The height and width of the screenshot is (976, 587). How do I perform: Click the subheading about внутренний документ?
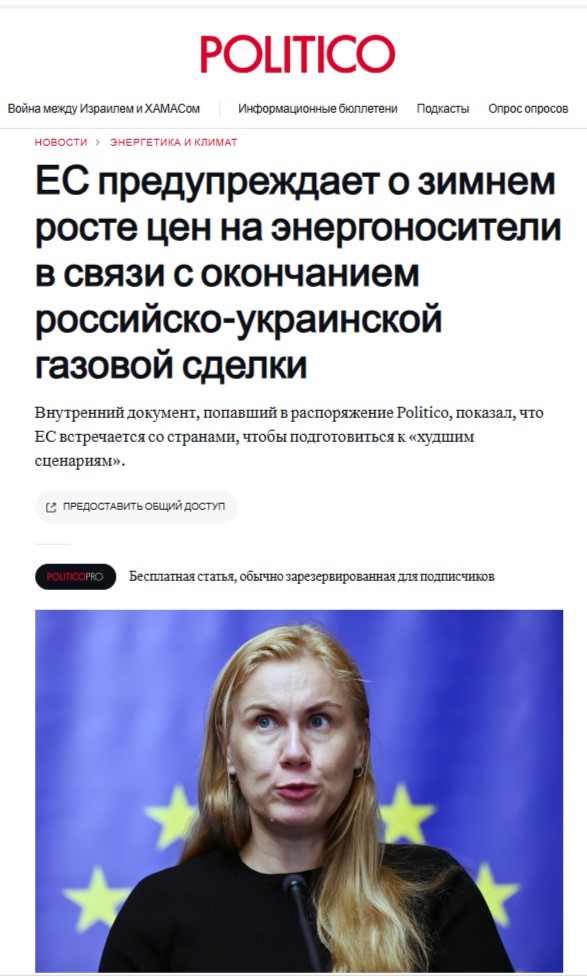pyautogui.click(x=289, y=436)
